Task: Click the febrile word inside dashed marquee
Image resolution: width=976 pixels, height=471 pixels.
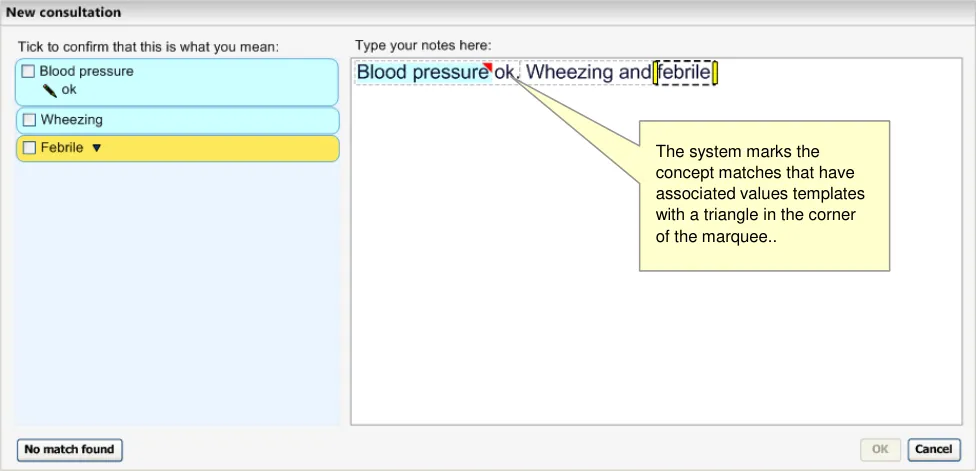Action: (x=685, y=73)
